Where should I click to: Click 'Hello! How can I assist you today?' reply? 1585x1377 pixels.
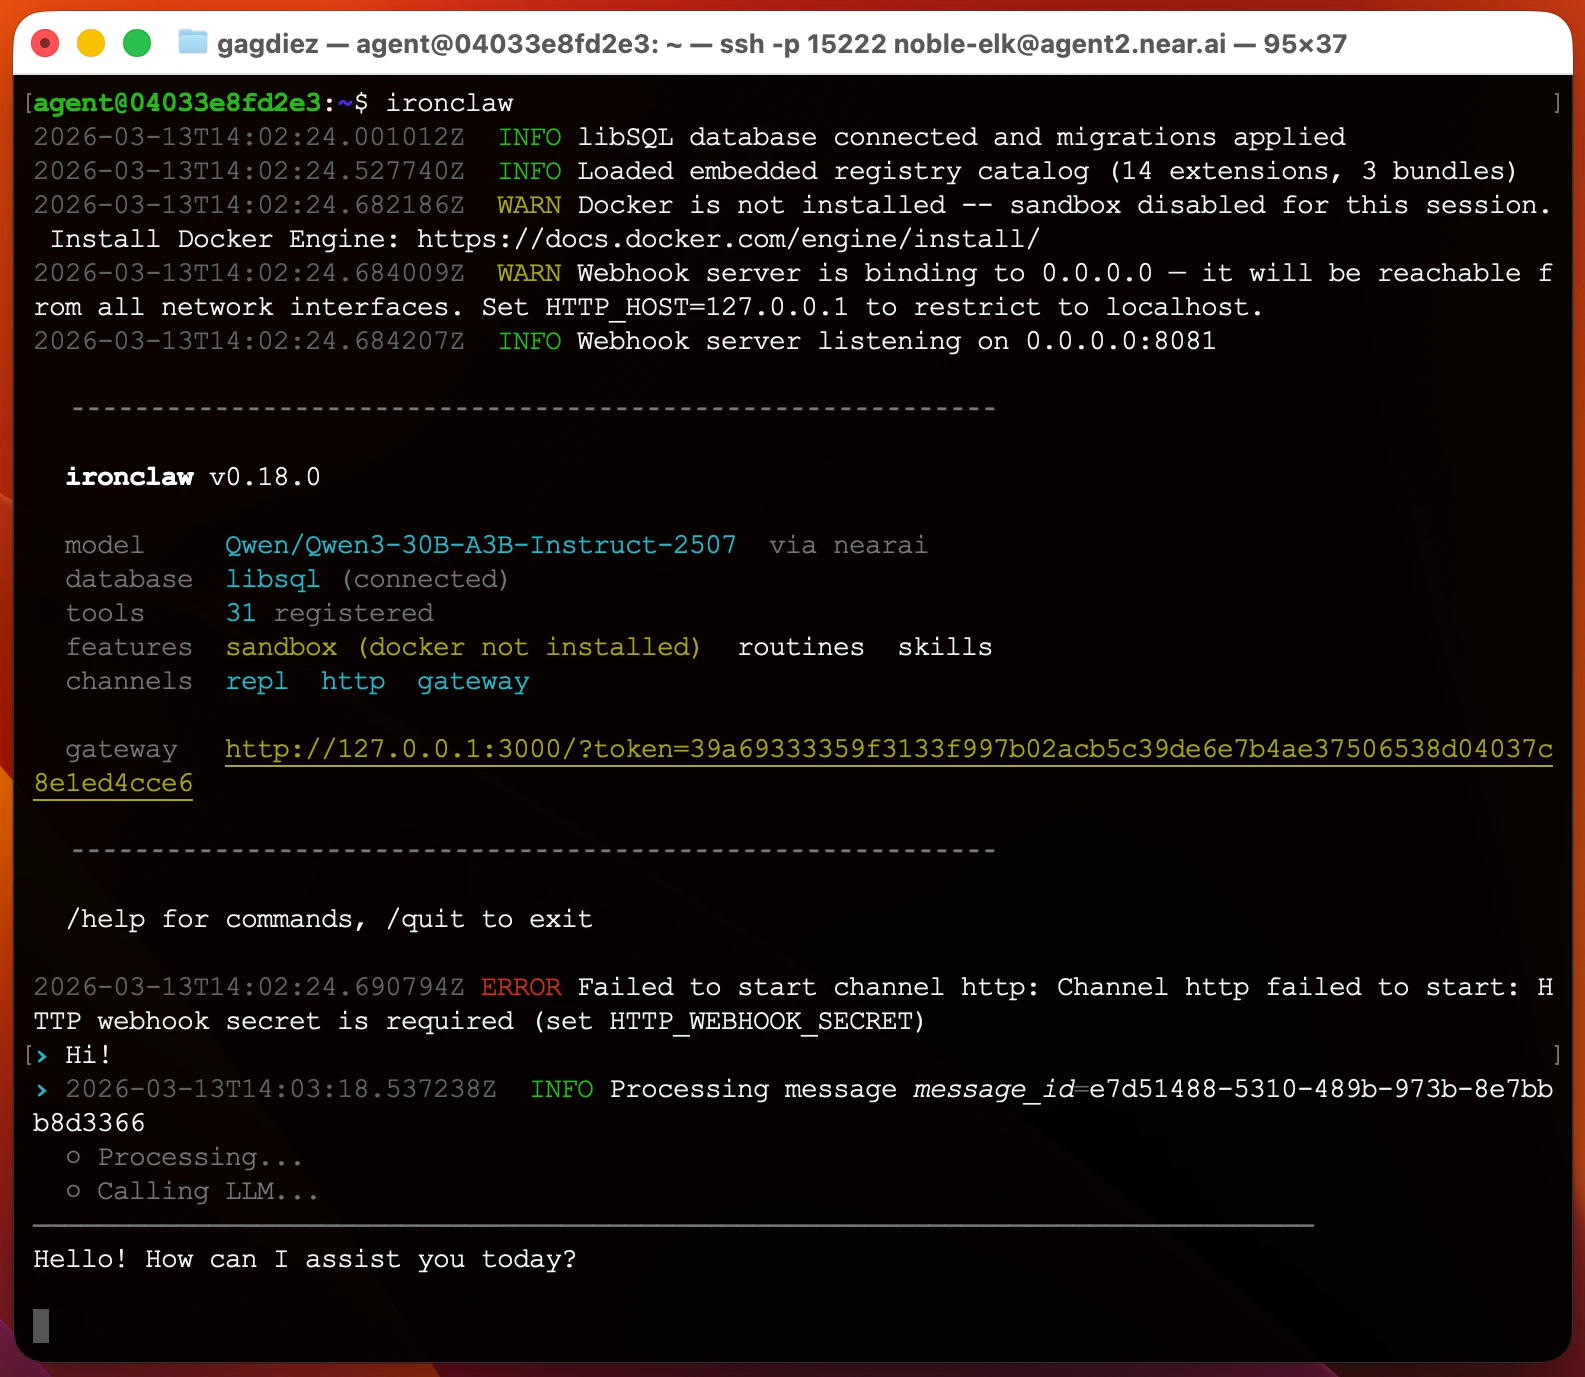coord(305,1259)
